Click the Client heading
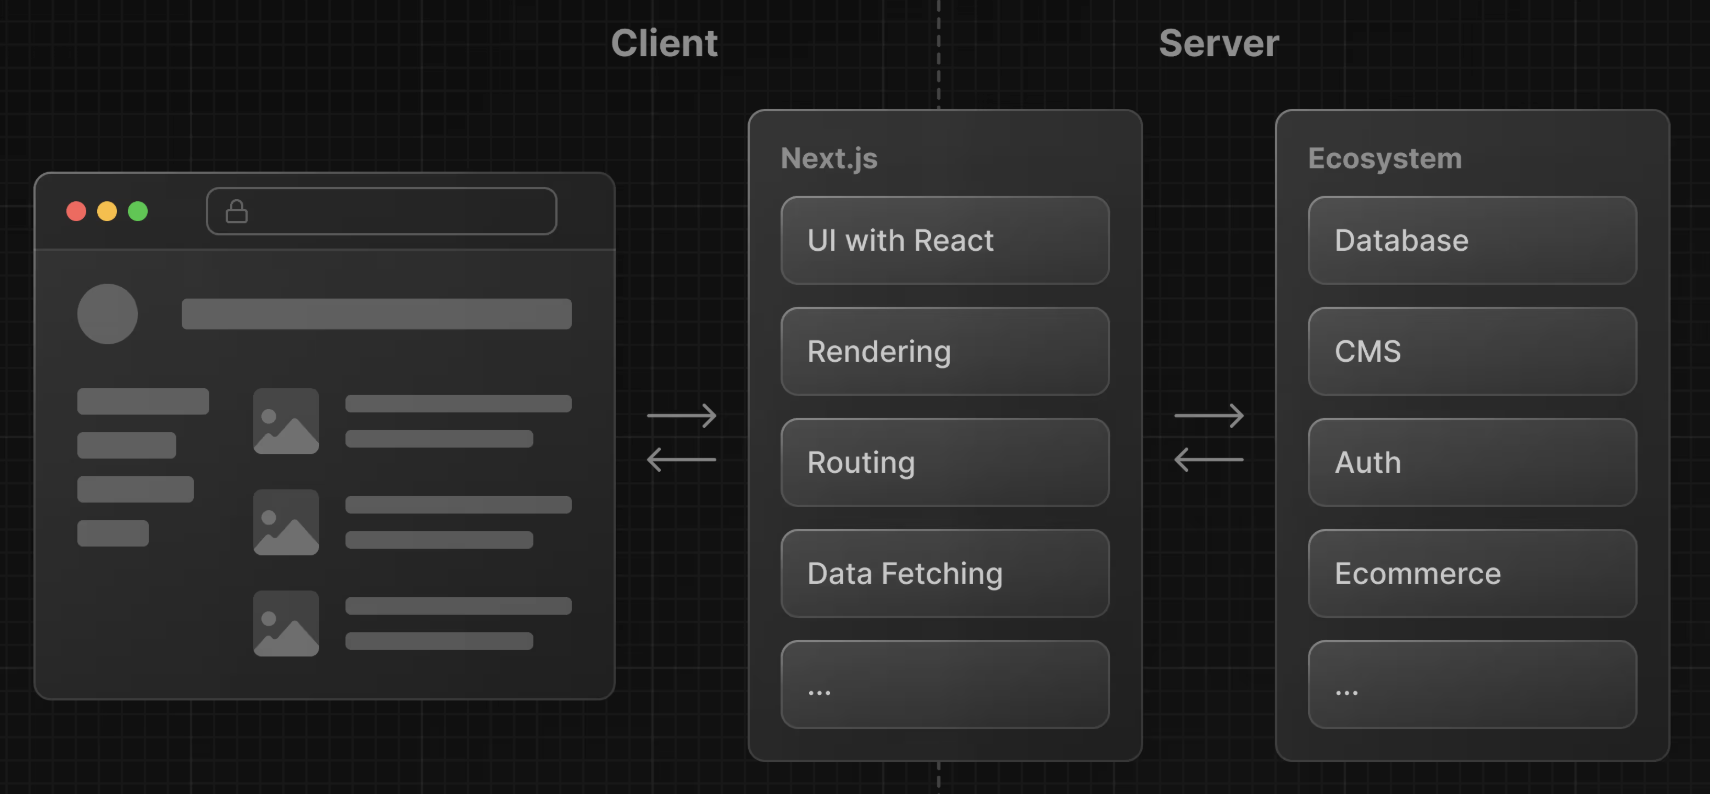The height and width of the screenshot is (794, 1710). coord(664,43)
